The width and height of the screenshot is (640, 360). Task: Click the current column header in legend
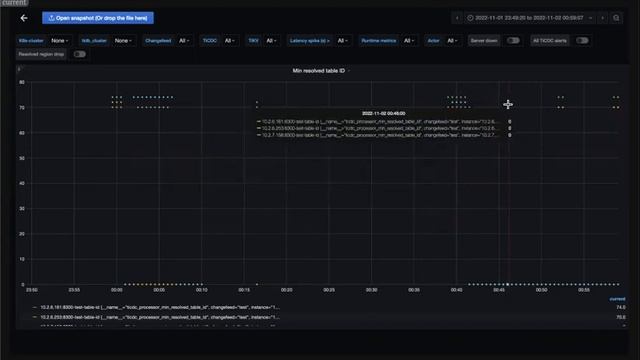click(x=617, y=299)
